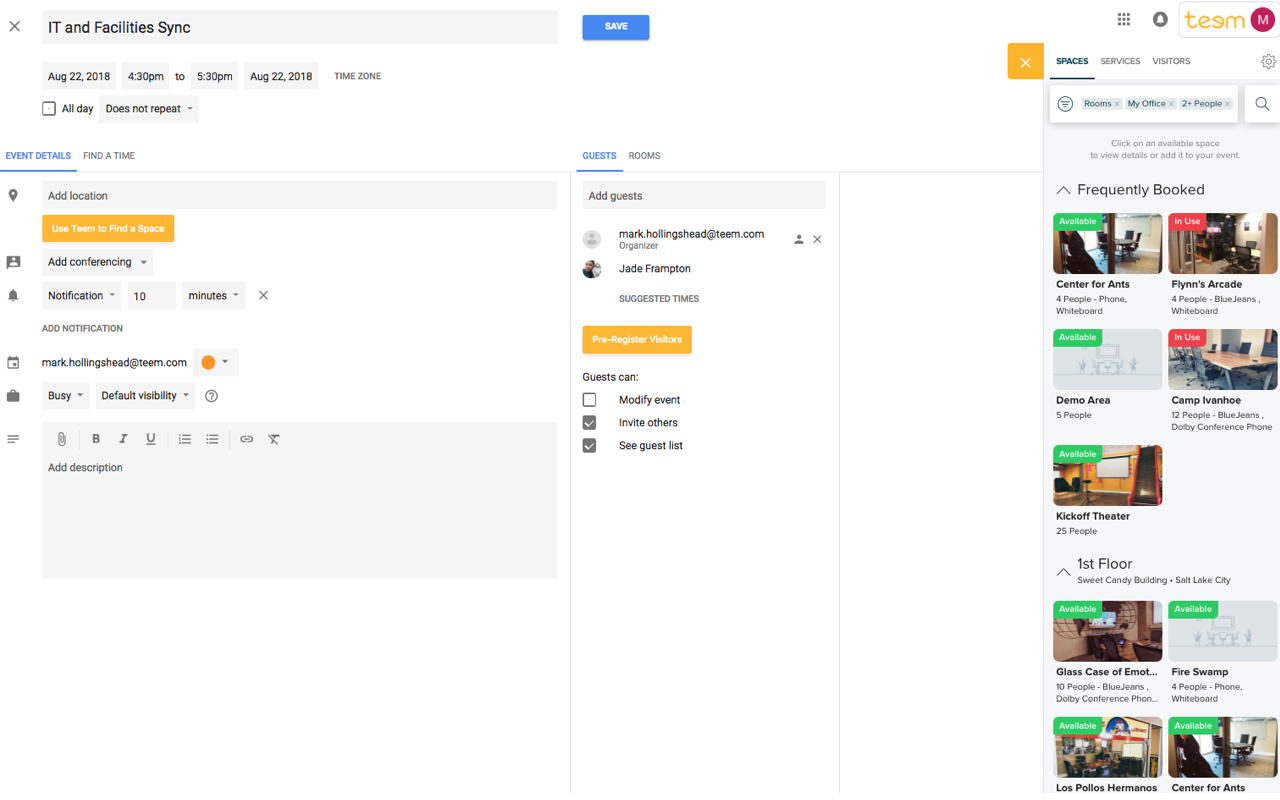Image resolution: width=1280 pixels, height=800 pixels.
Task: Click the blue Save button
Action: 616,27
